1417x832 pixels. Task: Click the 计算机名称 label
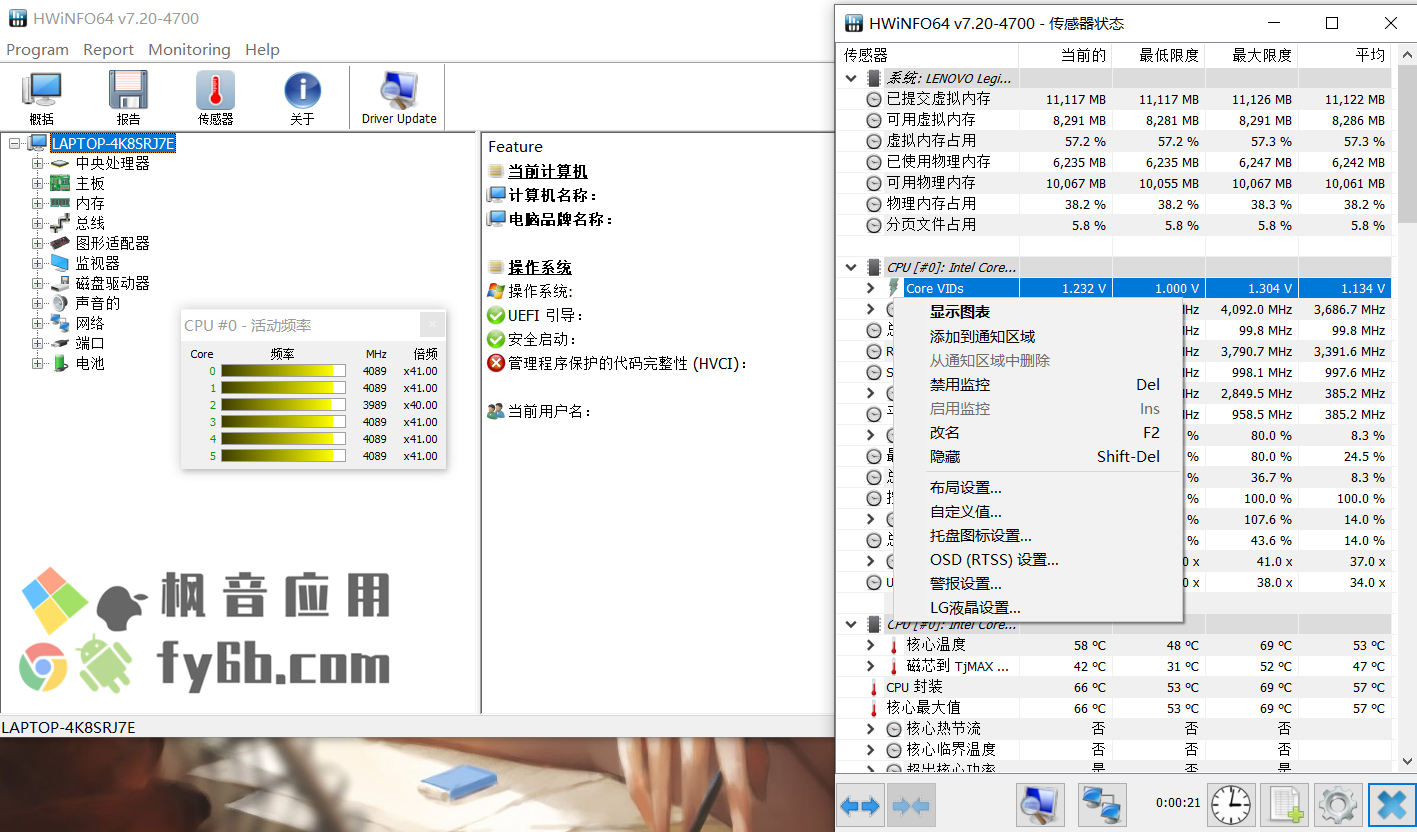[553, 195]
